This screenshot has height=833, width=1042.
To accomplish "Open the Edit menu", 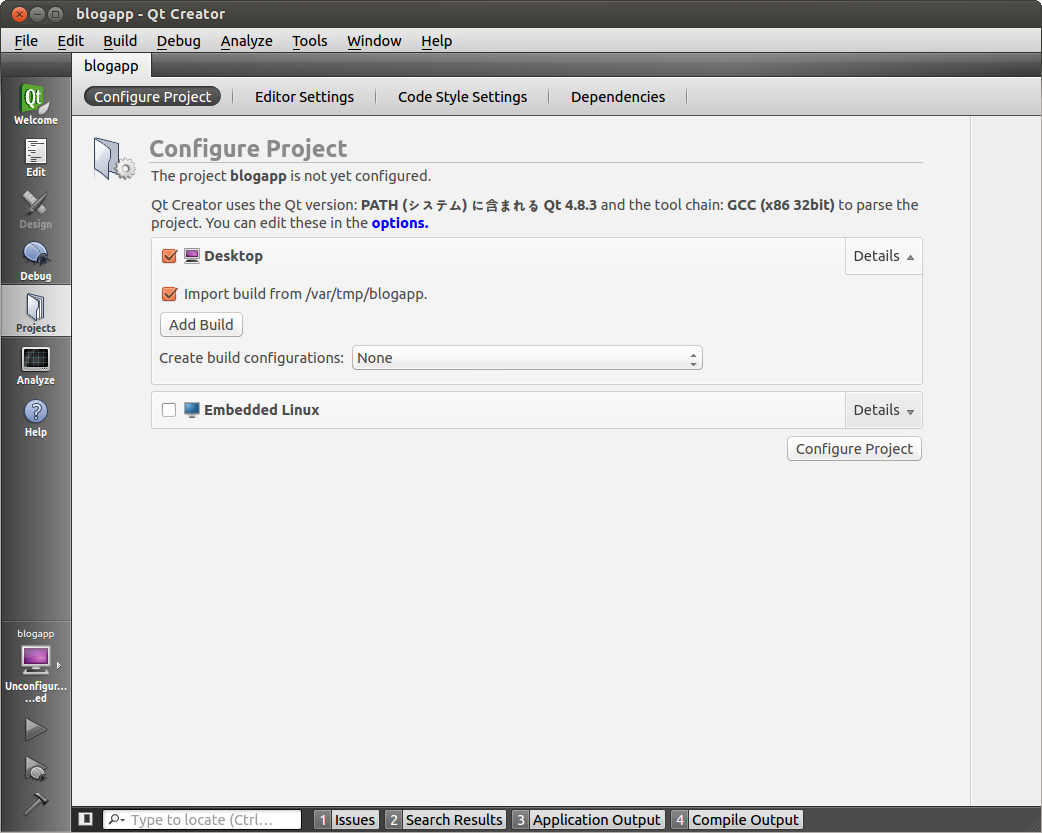I will (x=70, y=41).
